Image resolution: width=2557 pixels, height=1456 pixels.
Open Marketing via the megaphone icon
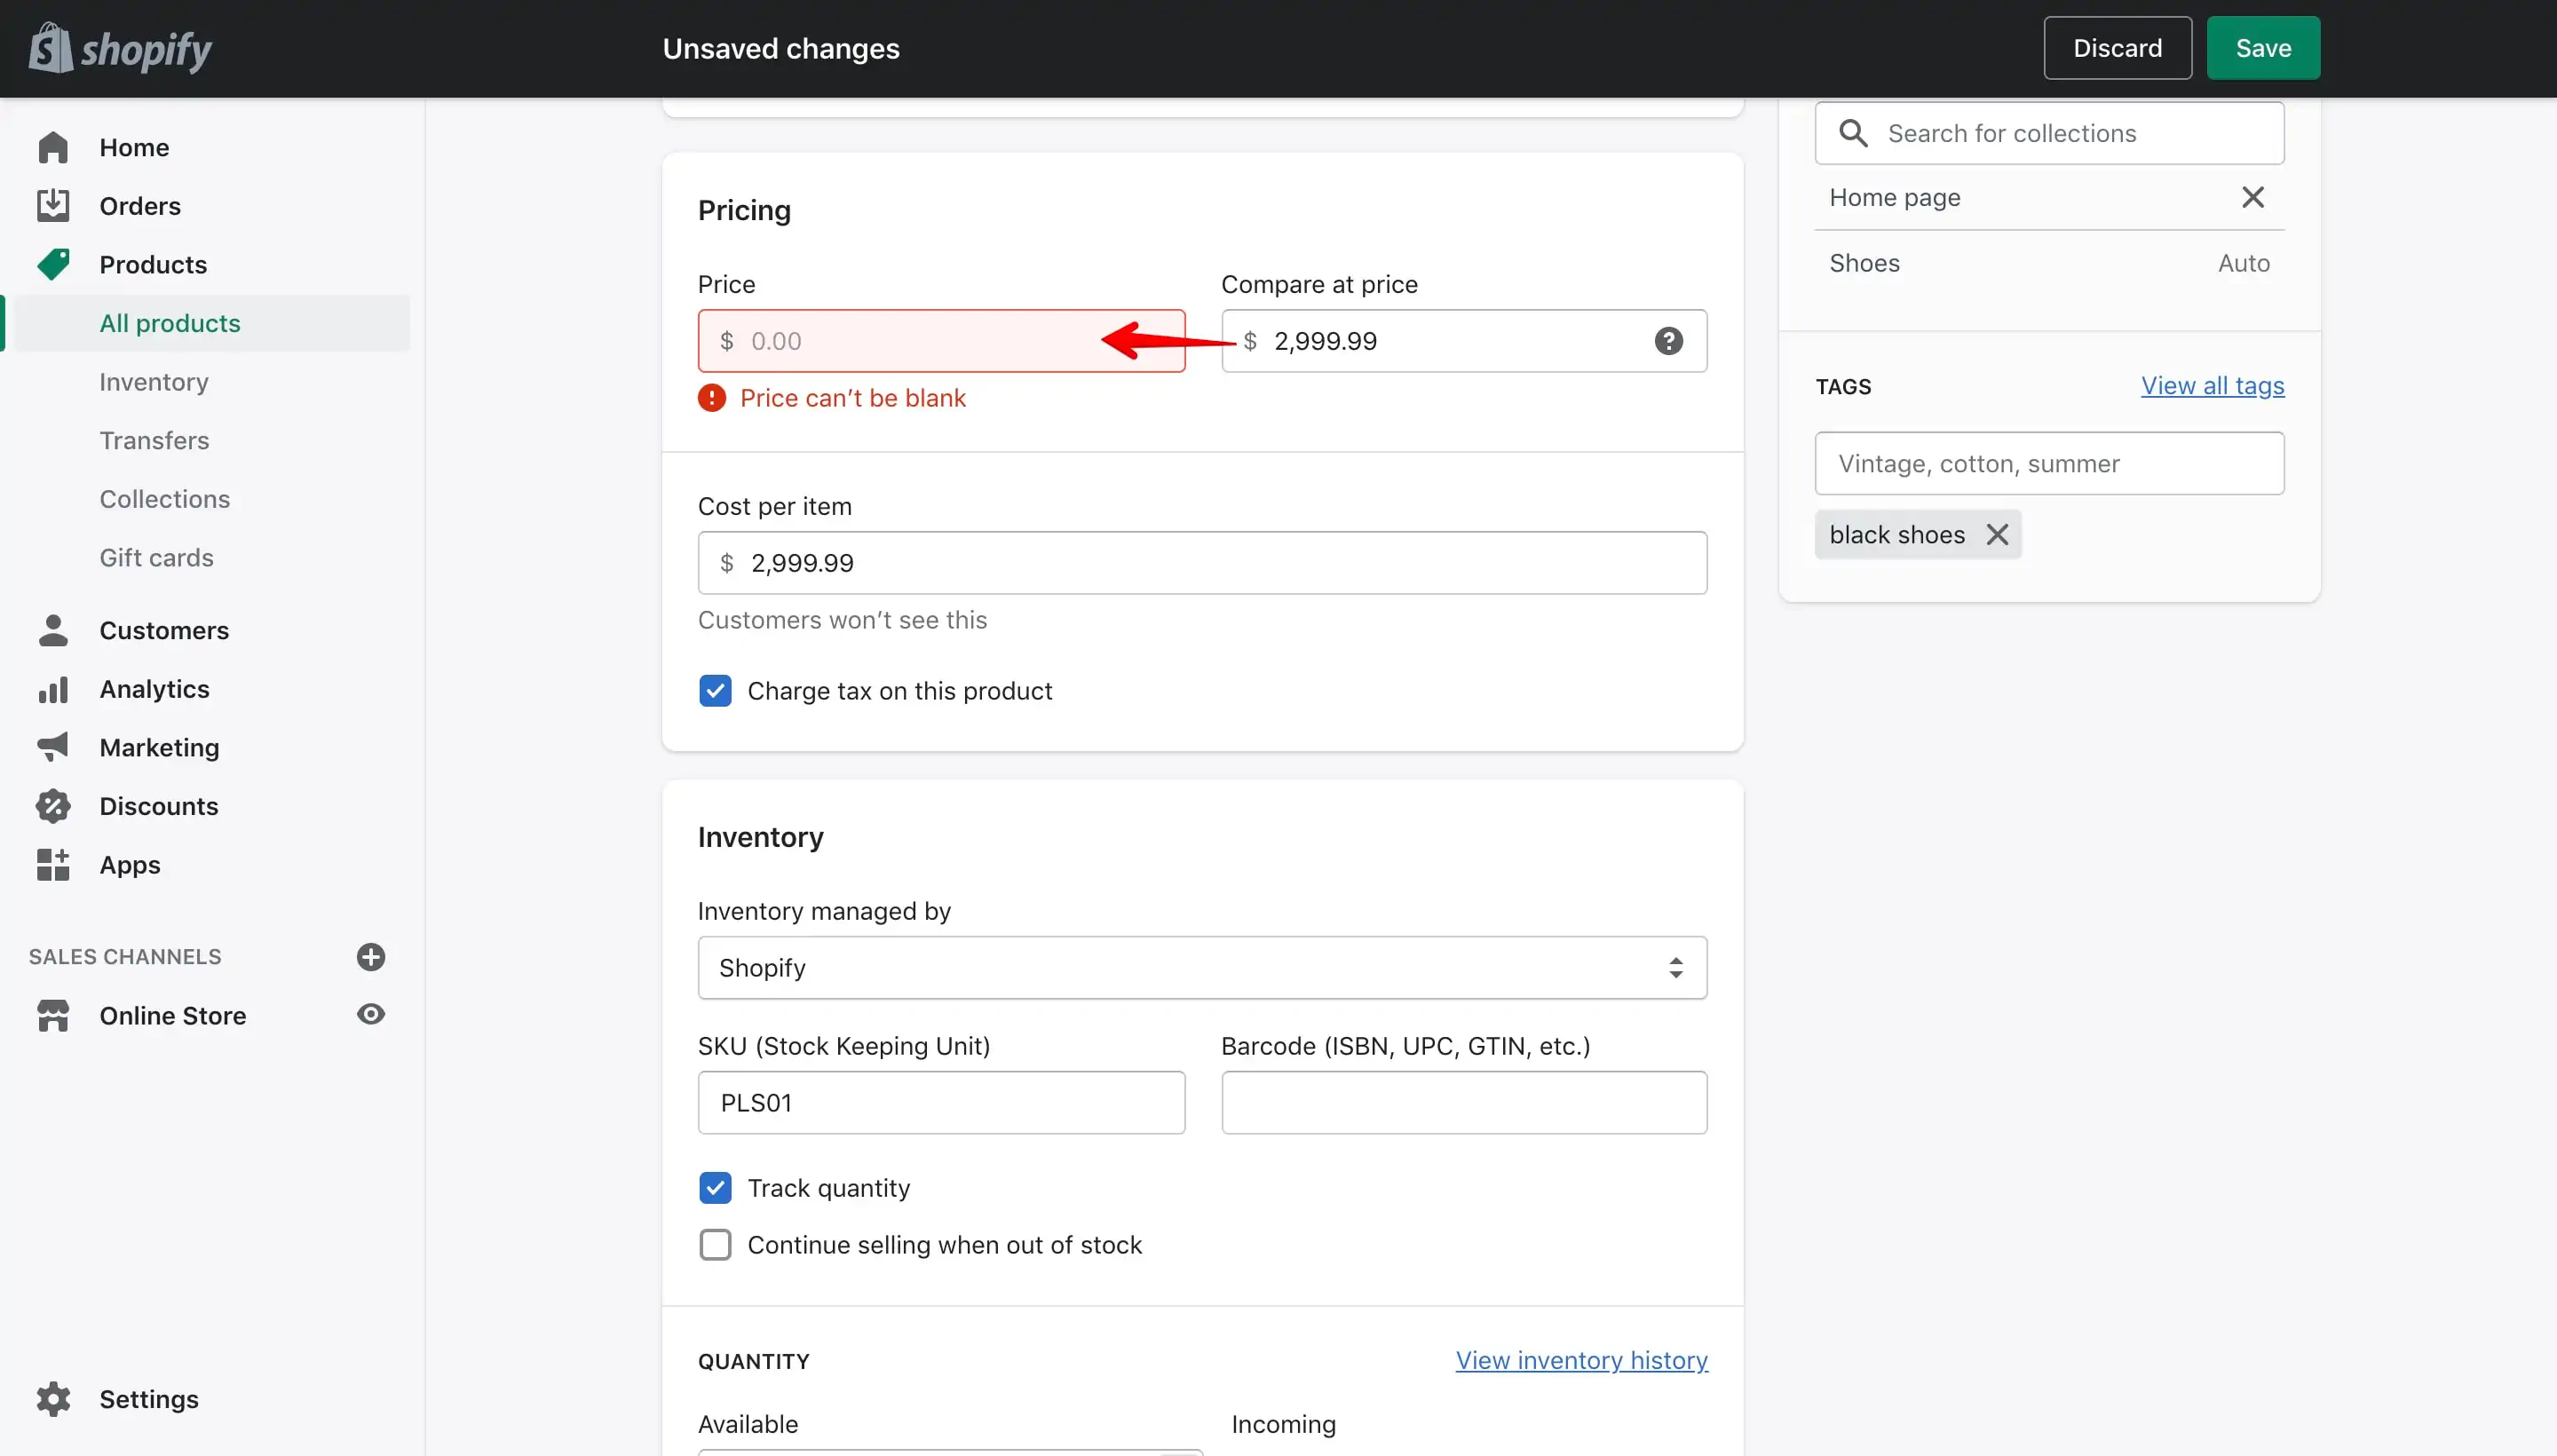tap(53, 748)
